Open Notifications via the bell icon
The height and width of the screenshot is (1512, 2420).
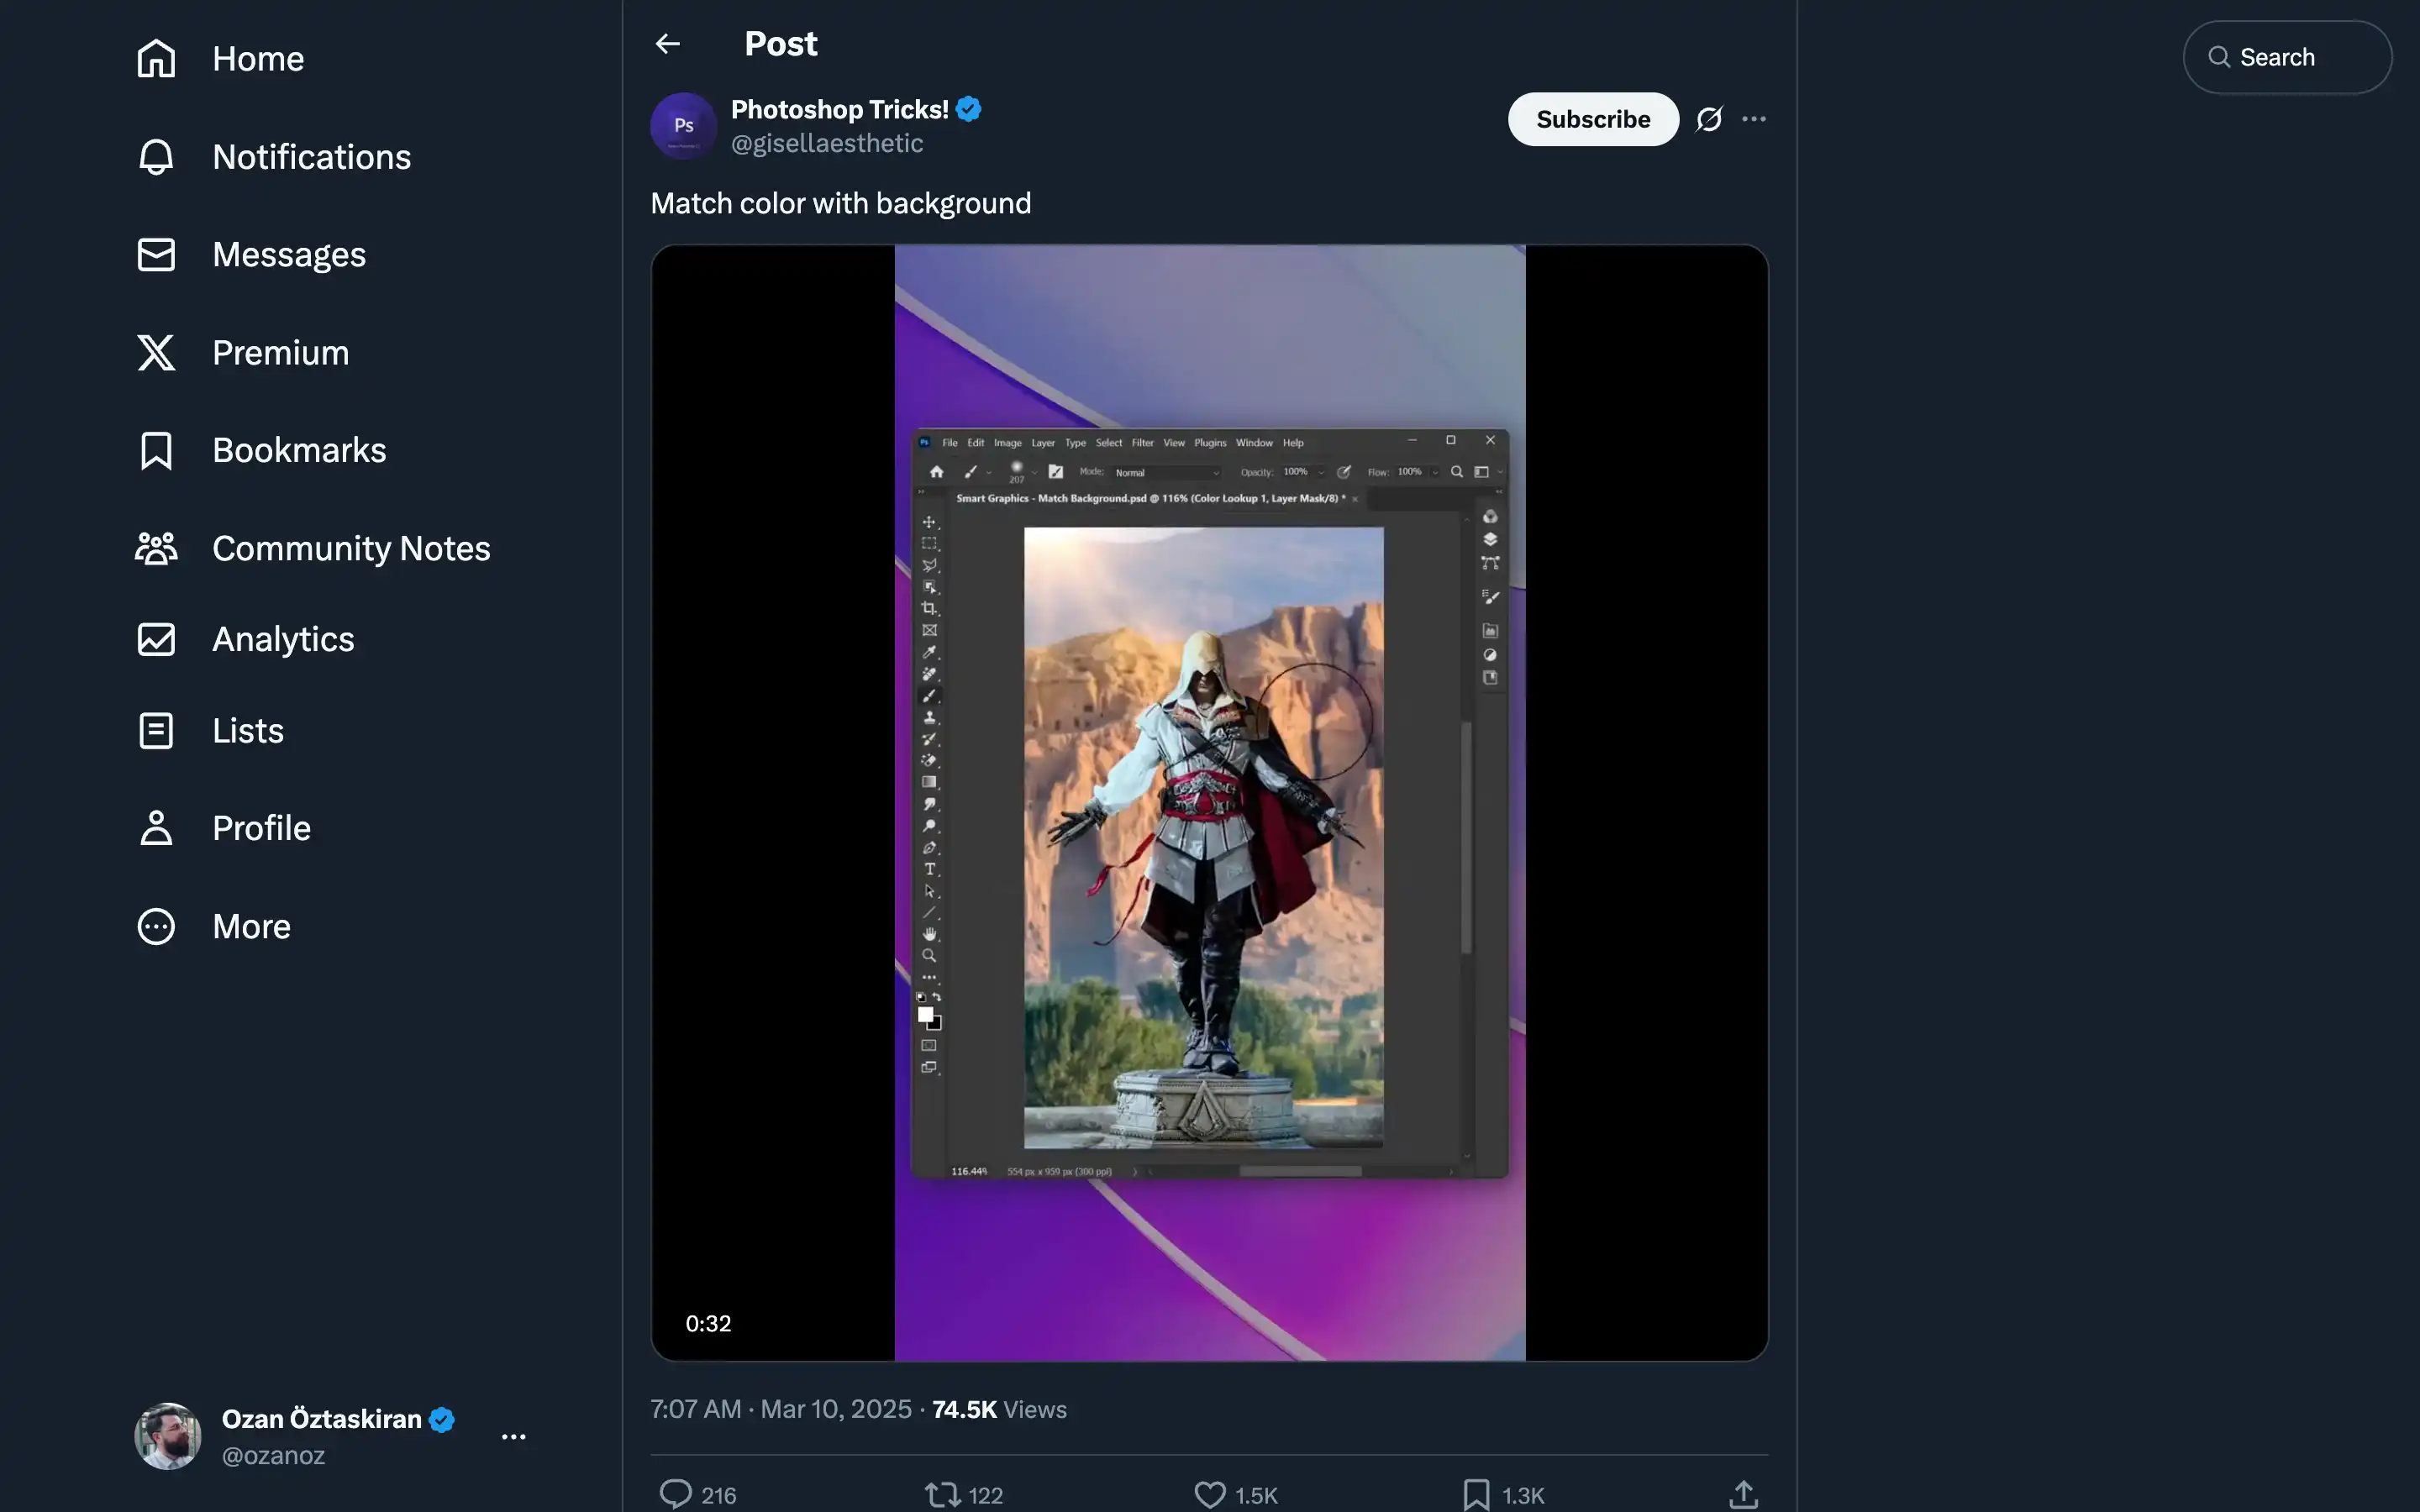[156, 157]
